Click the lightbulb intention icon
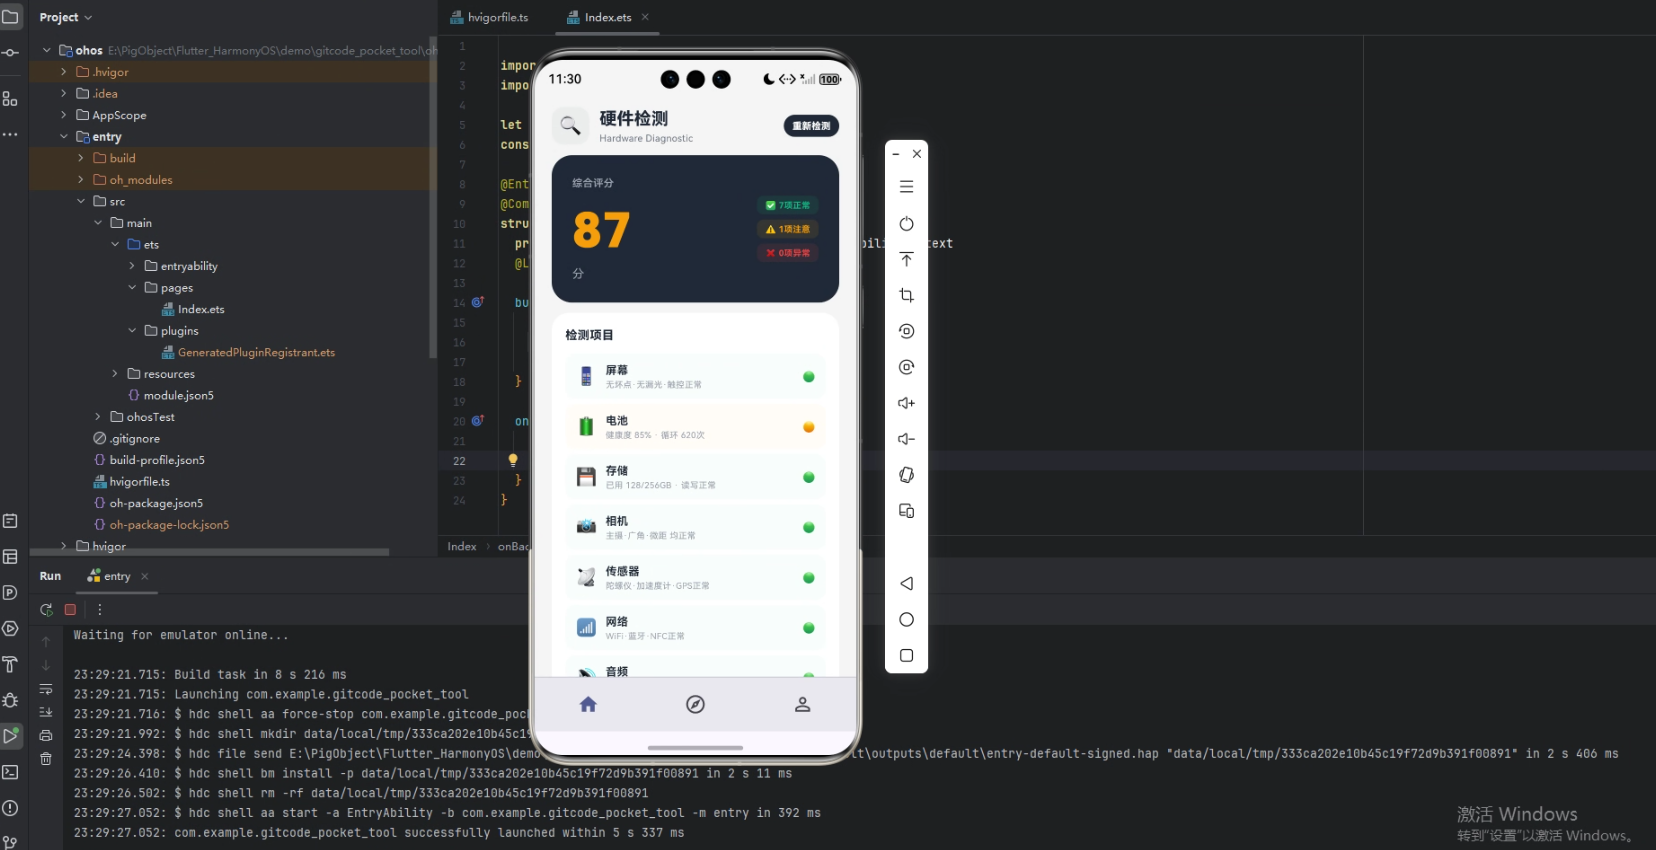This screenshot has width=1656, height=850. click(513, 461)
